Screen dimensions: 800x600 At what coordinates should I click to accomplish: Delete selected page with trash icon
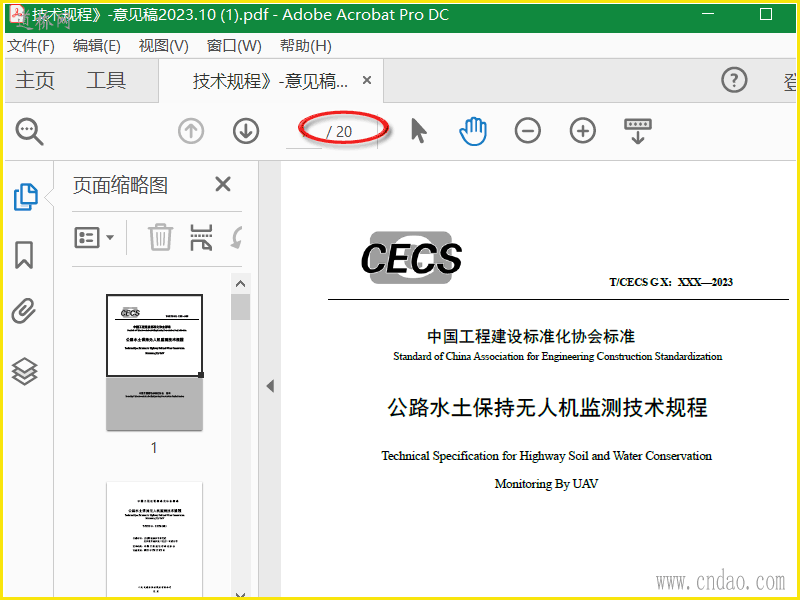pyautogui.click(x=160, y=237)
